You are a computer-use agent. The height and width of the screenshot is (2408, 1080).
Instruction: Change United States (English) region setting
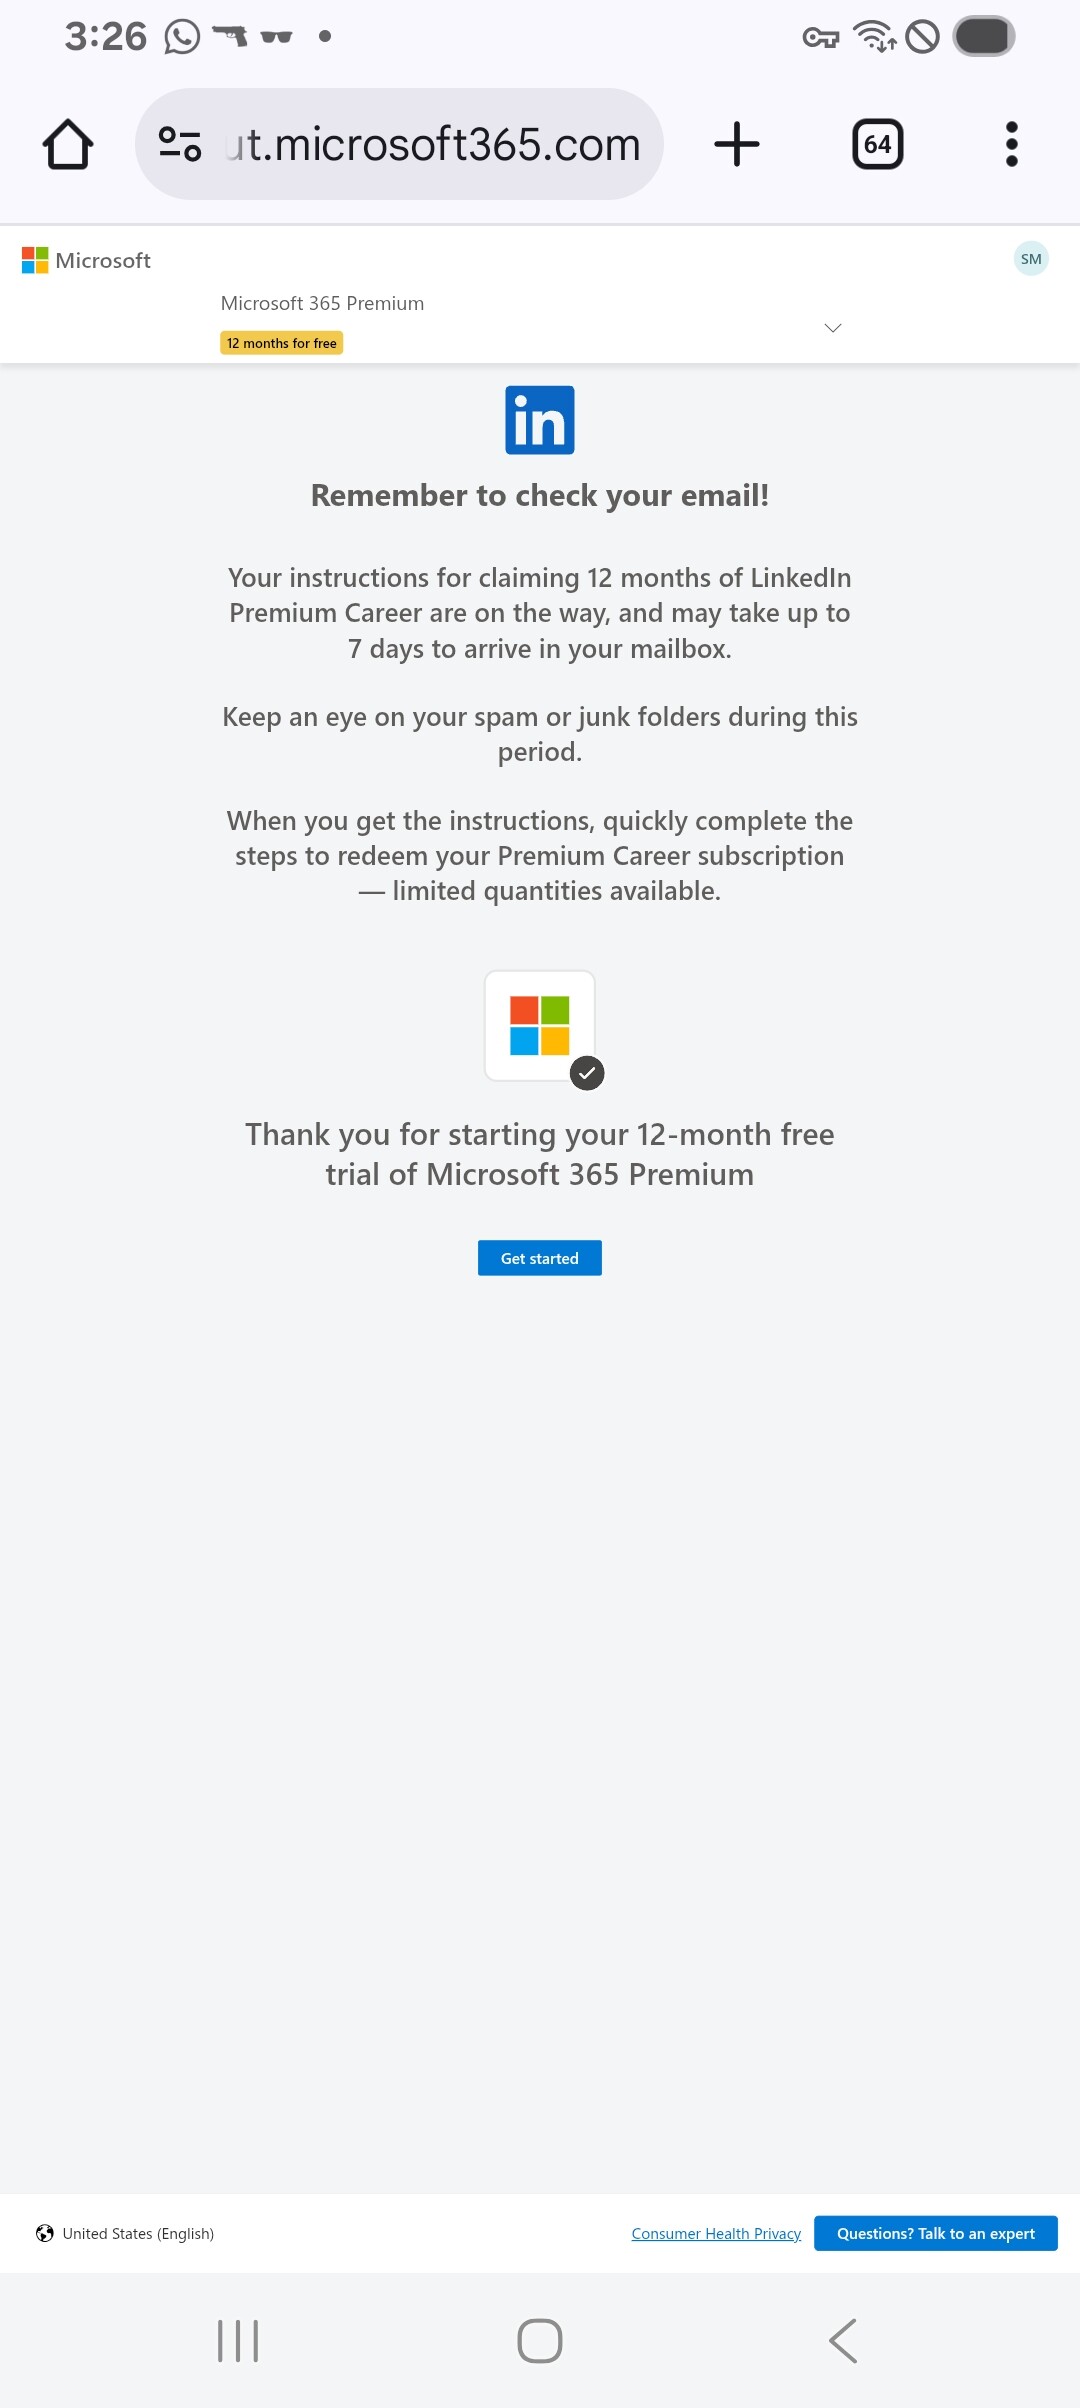[x=126, y=2233]
